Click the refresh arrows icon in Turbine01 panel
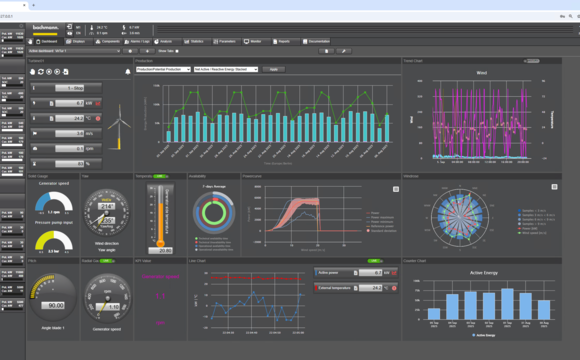 (x=41, y=72)
